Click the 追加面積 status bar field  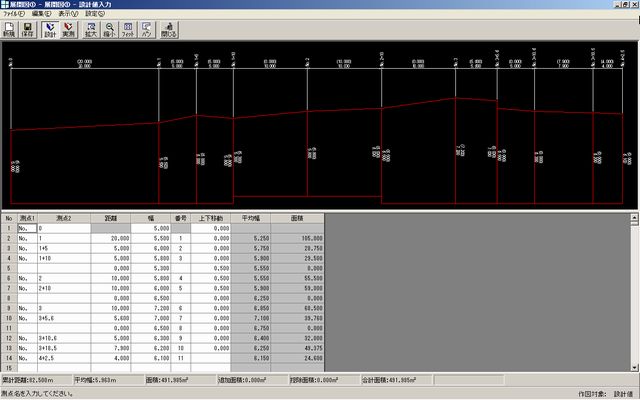pyautogui.click(x=252, y=380)
